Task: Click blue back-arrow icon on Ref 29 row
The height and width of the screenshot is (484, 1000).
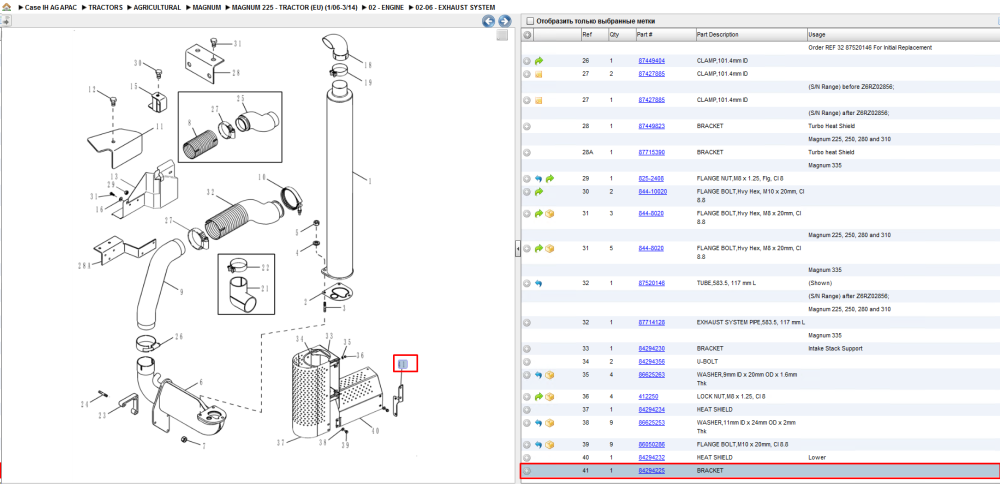Action: click(539, 179)
